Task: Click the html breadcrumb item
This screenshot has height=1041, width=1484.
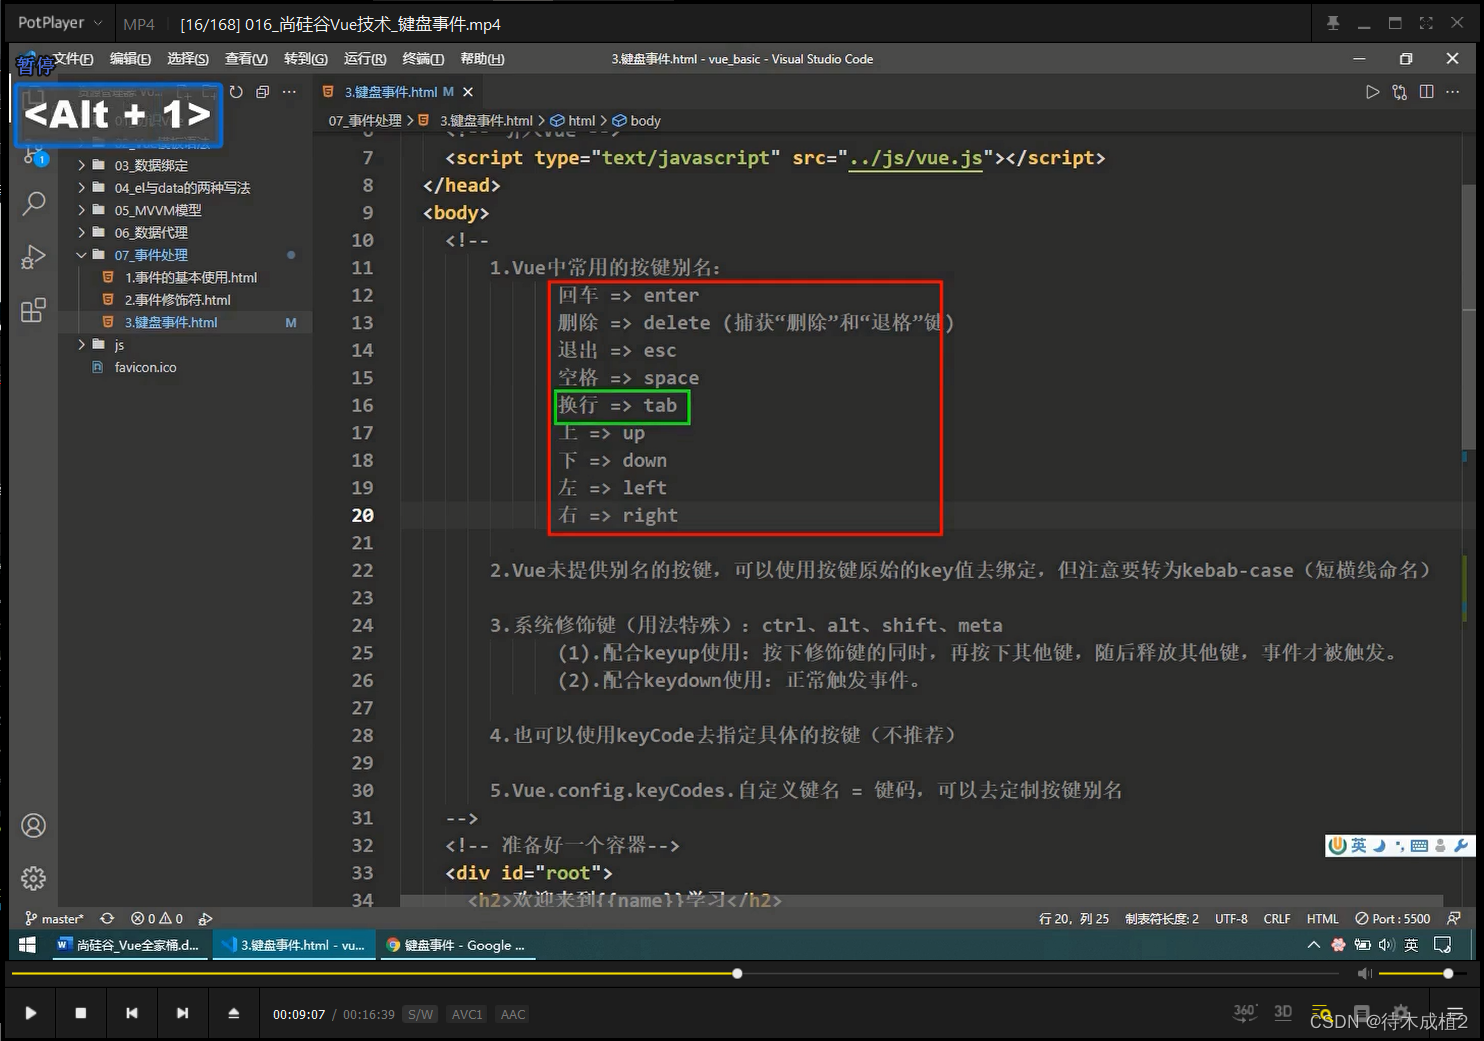Action: click(573, 121)
